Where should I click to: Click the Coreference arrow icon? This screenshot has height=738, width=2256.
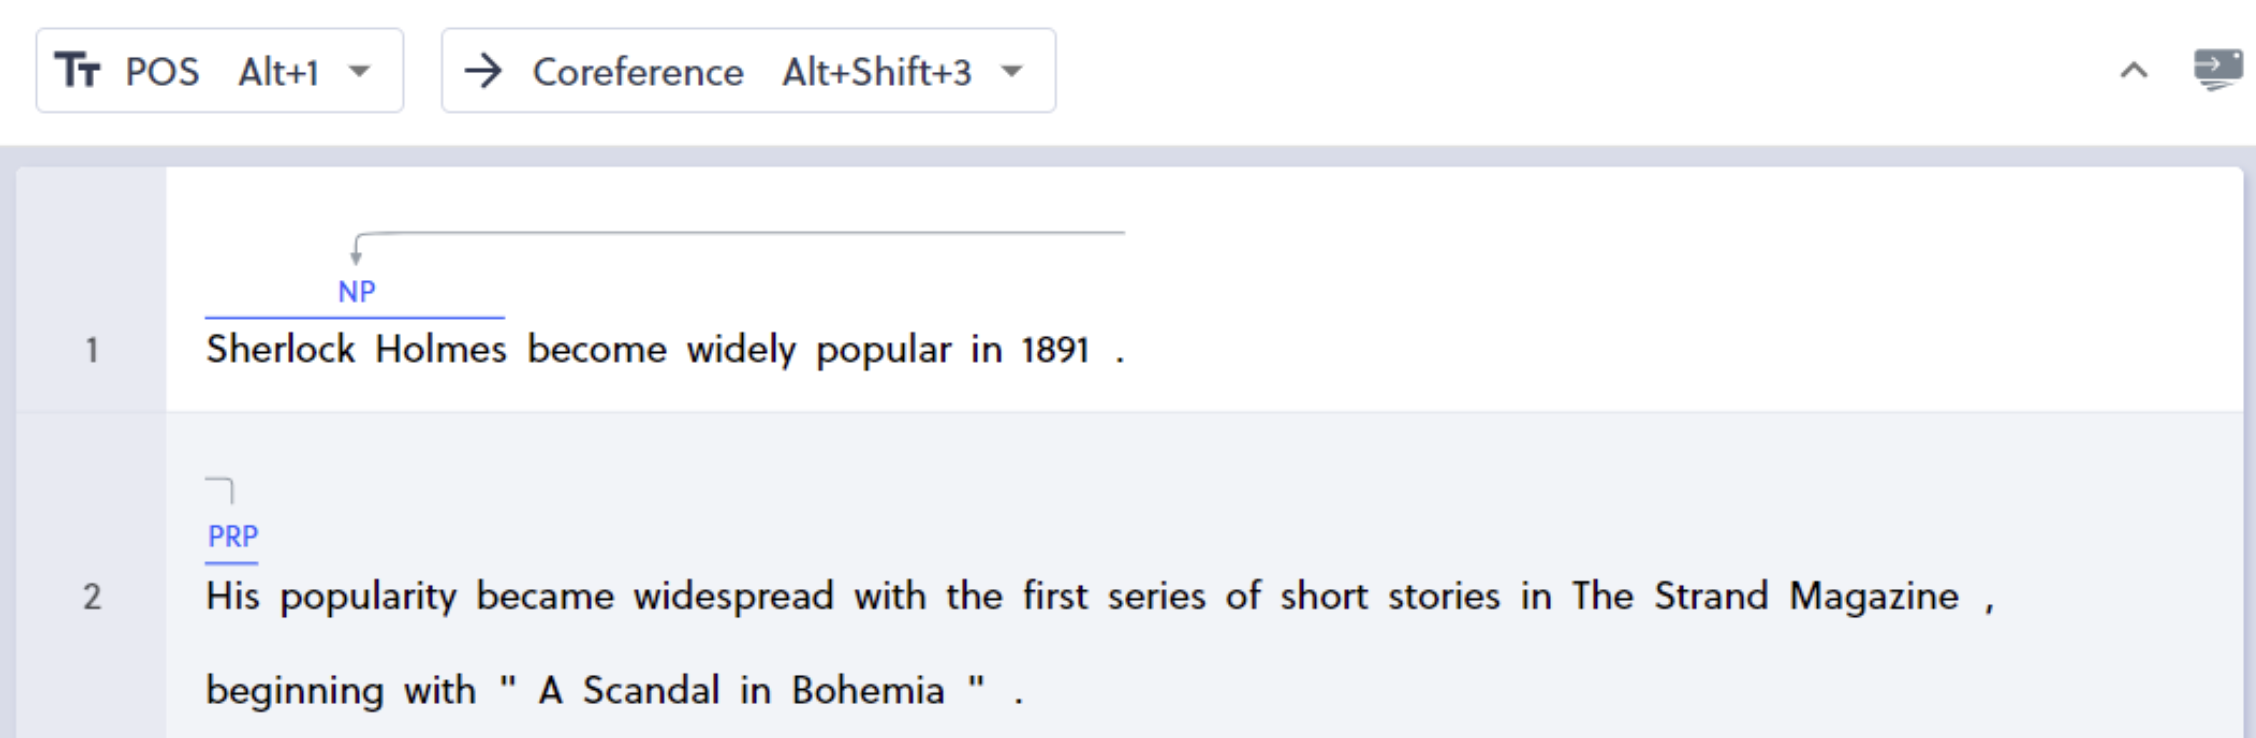(484, 71)
